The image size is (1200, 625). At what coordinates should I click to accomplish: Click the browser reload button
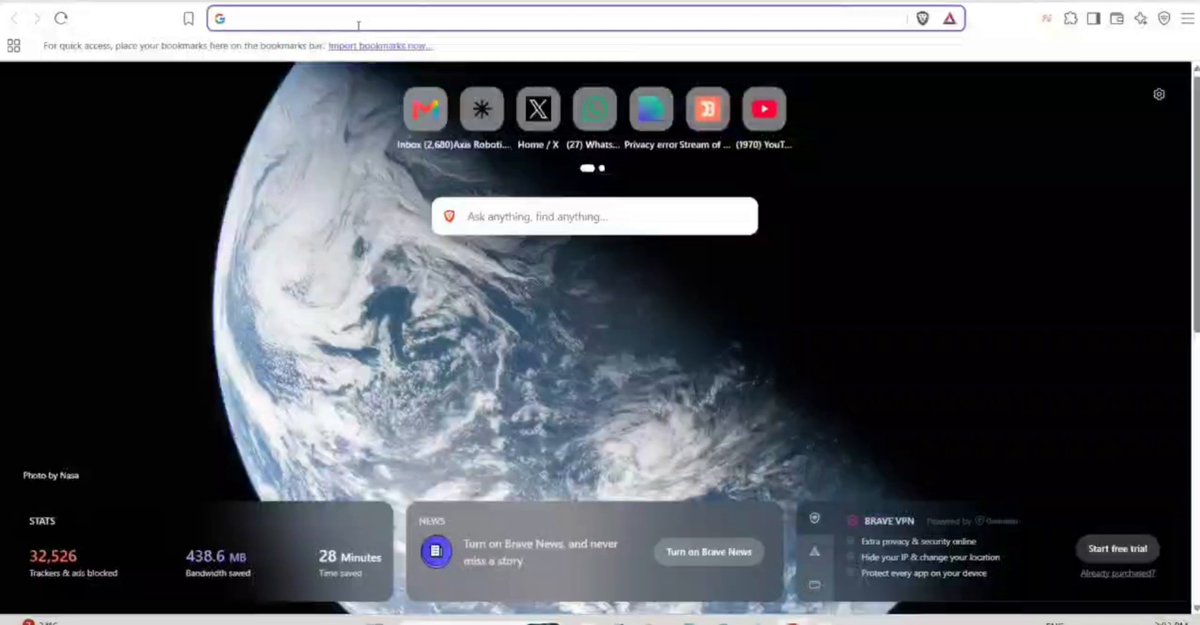tap(61, 18)
